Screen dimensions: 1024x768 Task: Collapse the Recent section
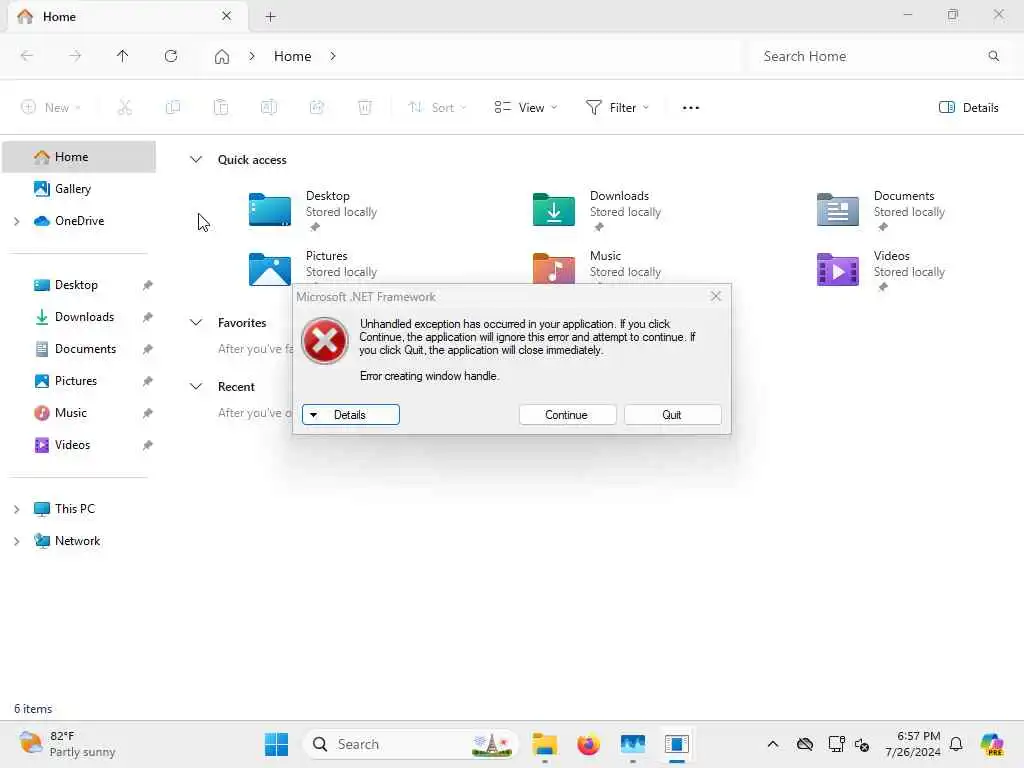(x=196, y=386)
